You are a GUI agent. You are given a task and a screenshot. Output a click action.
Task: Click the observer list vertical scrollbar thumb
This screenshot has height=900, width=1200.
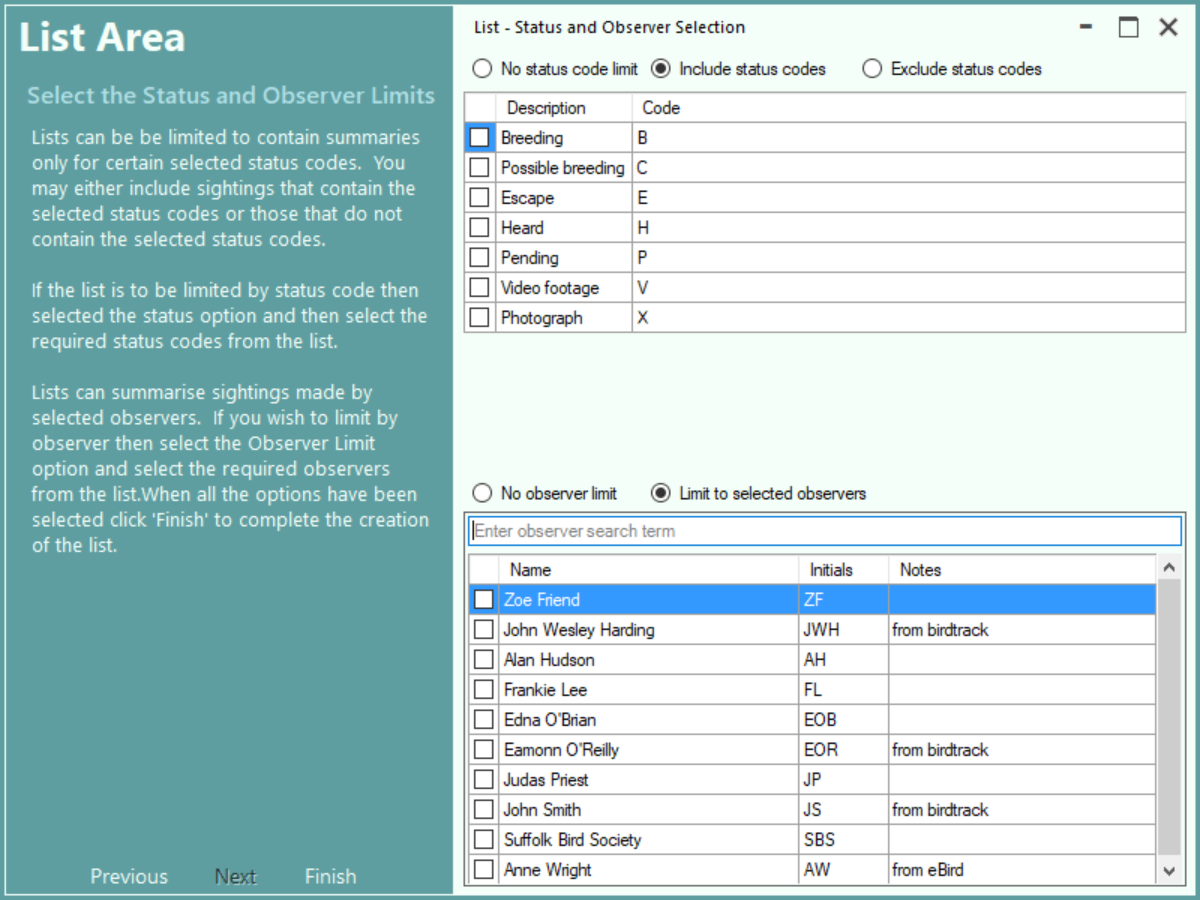1169,718
